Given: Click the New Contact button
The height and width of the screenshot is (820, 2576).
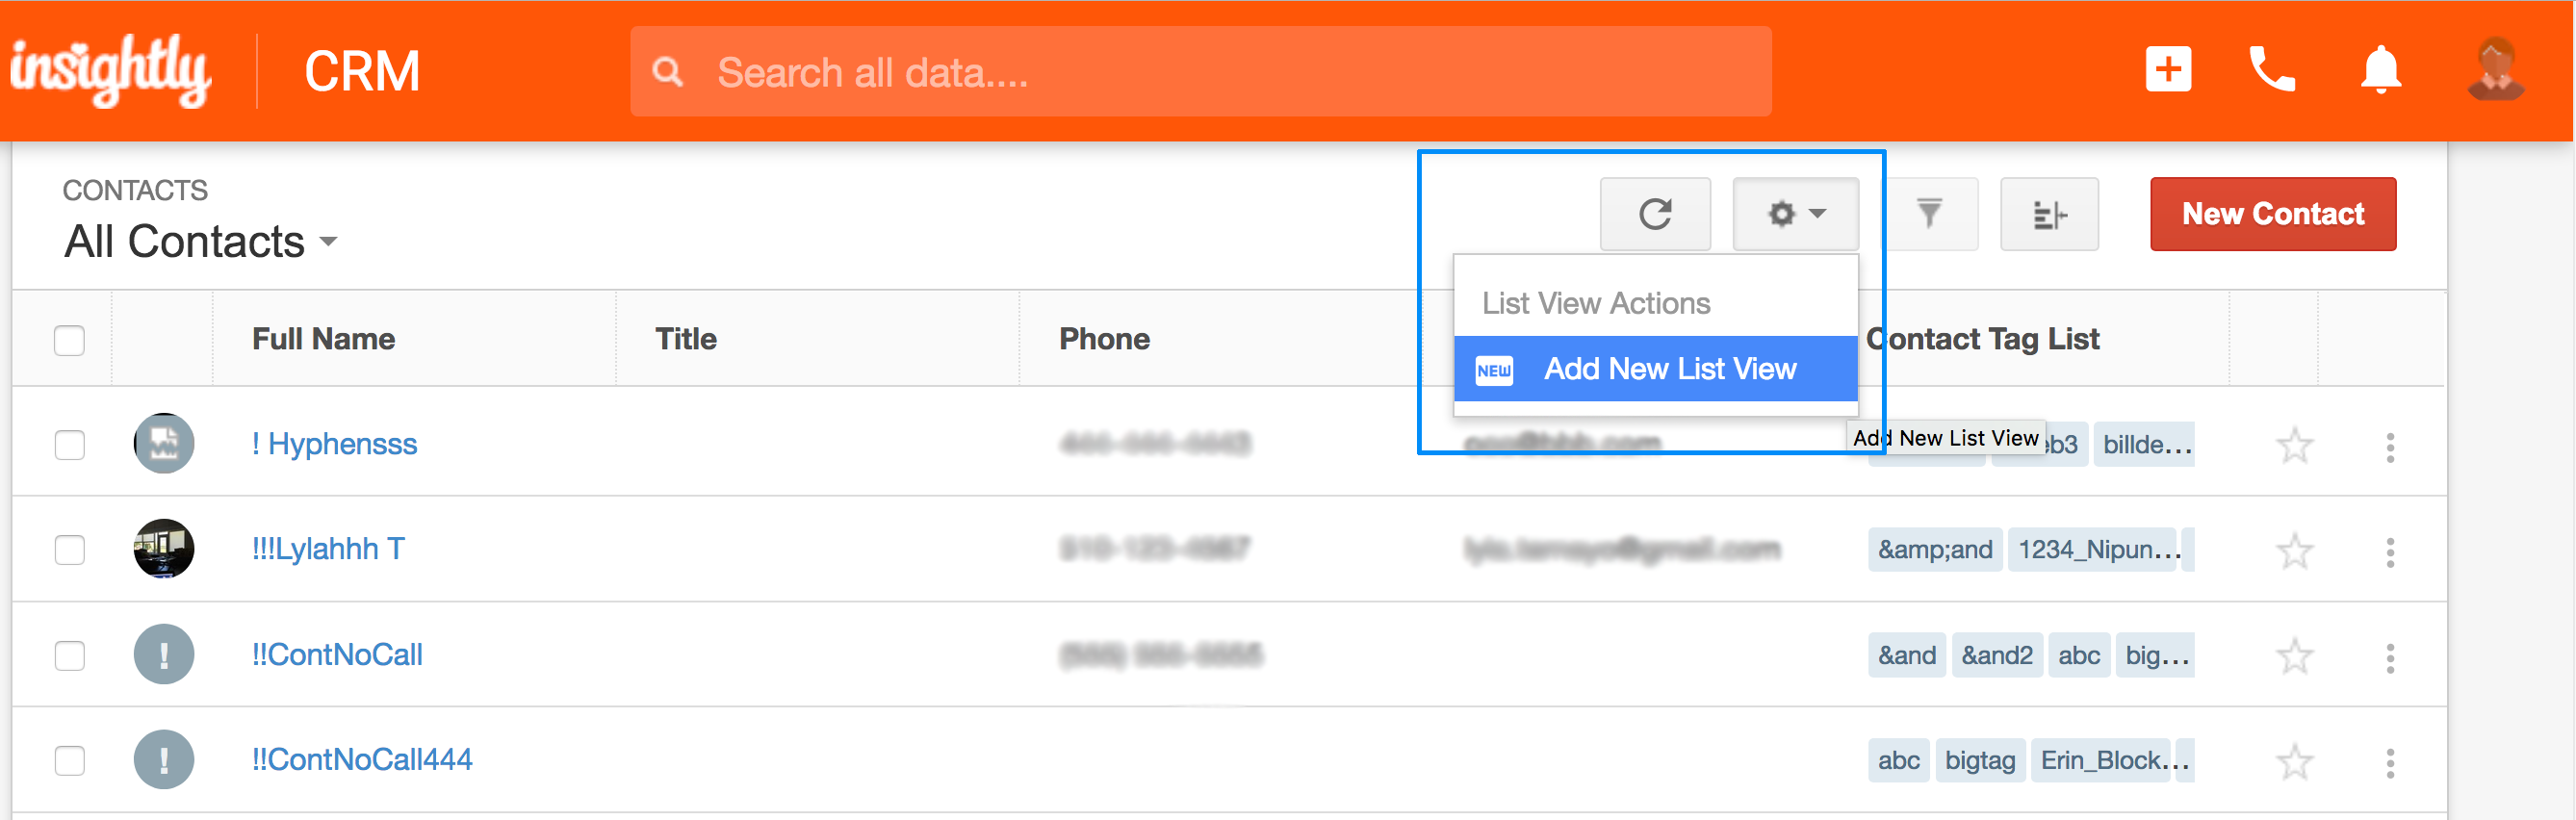Looking at the screenshot, I should pyautogui.click(x=2273, y=214).
